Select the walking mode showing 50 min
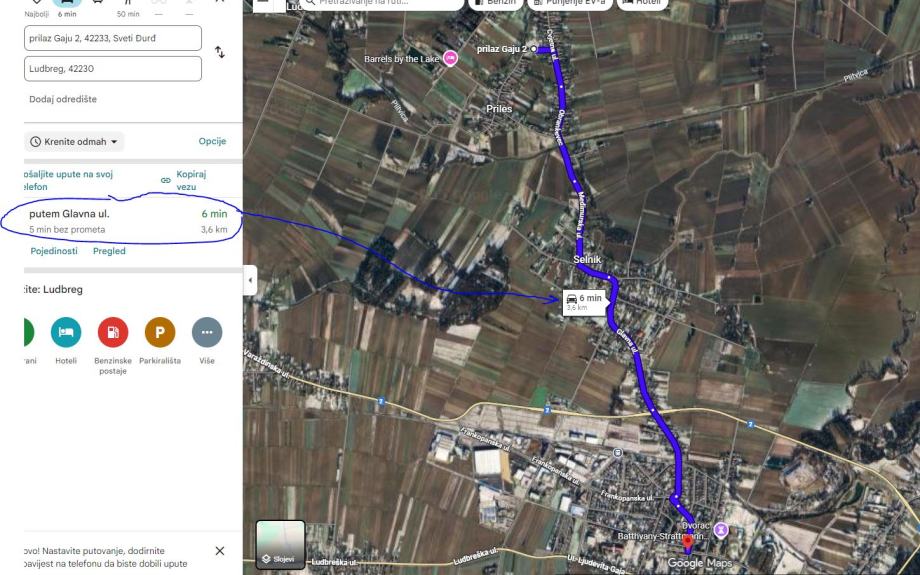Image resolution: width=920 pixels, height=575 pixels. pyautogui.click(x=128, y=7)
